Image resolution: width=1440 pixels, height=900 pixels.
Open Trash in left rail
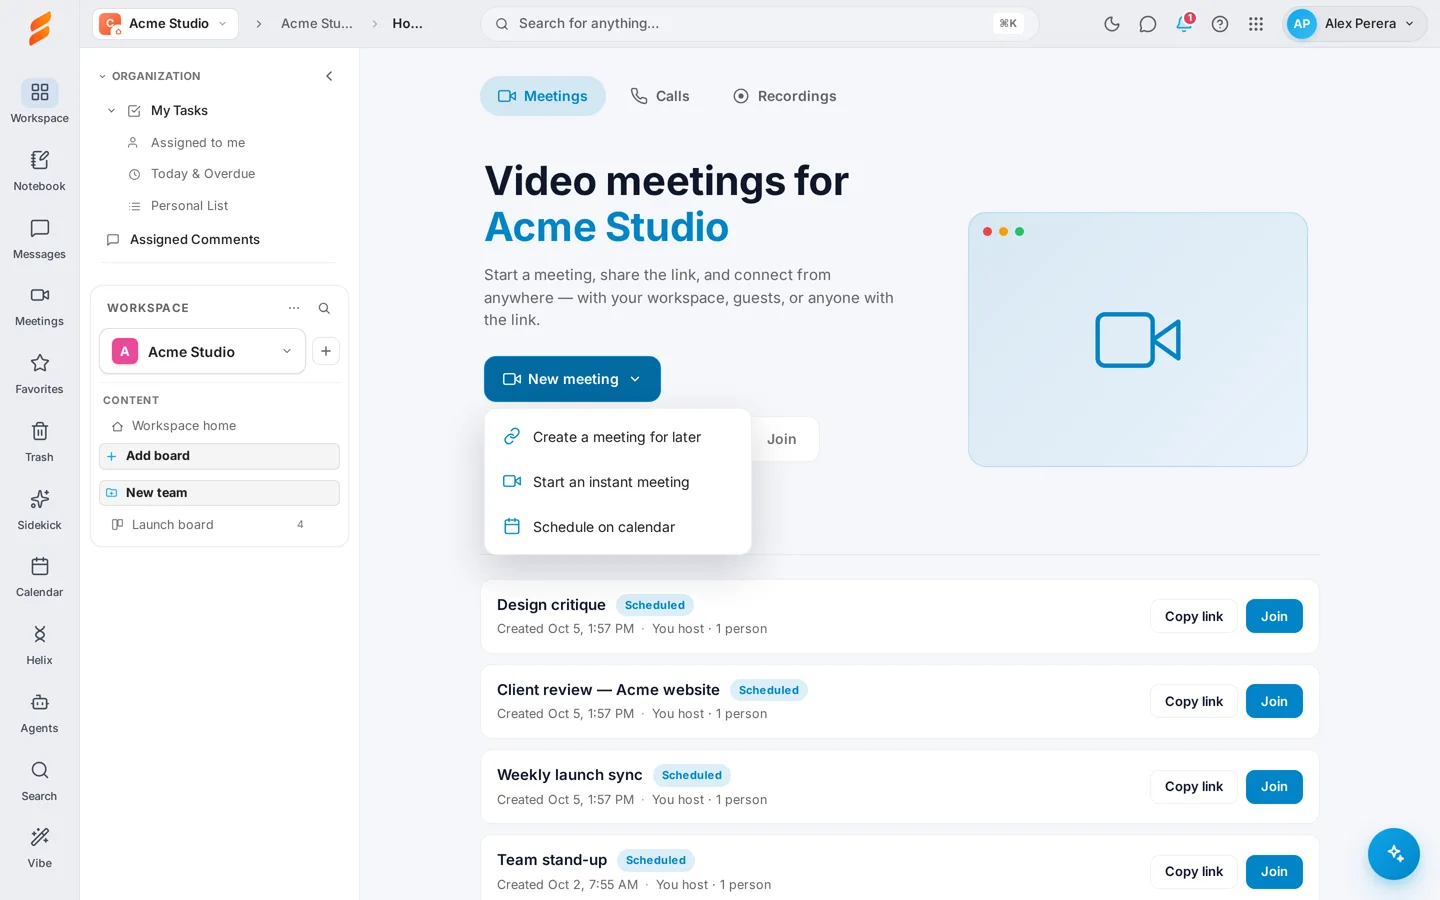tap(39, 441)
